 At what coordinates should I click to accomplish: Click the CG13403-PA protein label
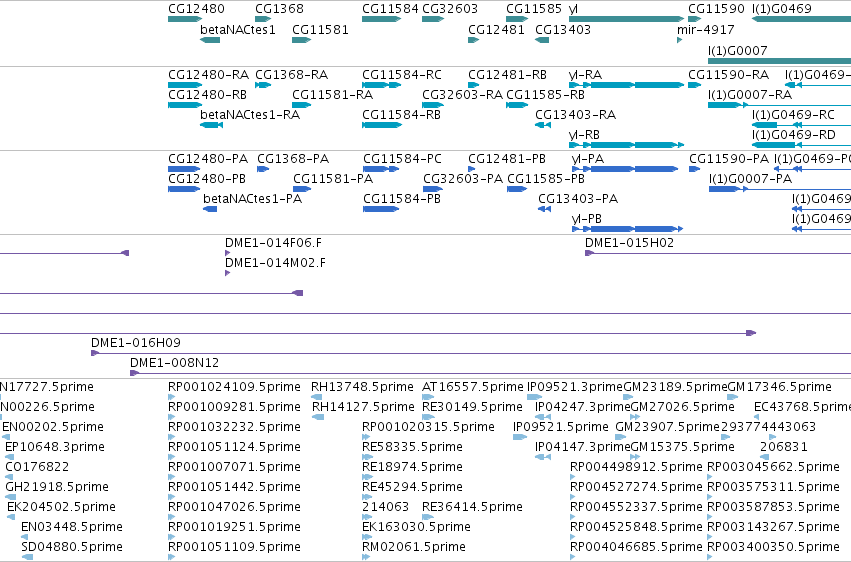(x=578, y=199)
